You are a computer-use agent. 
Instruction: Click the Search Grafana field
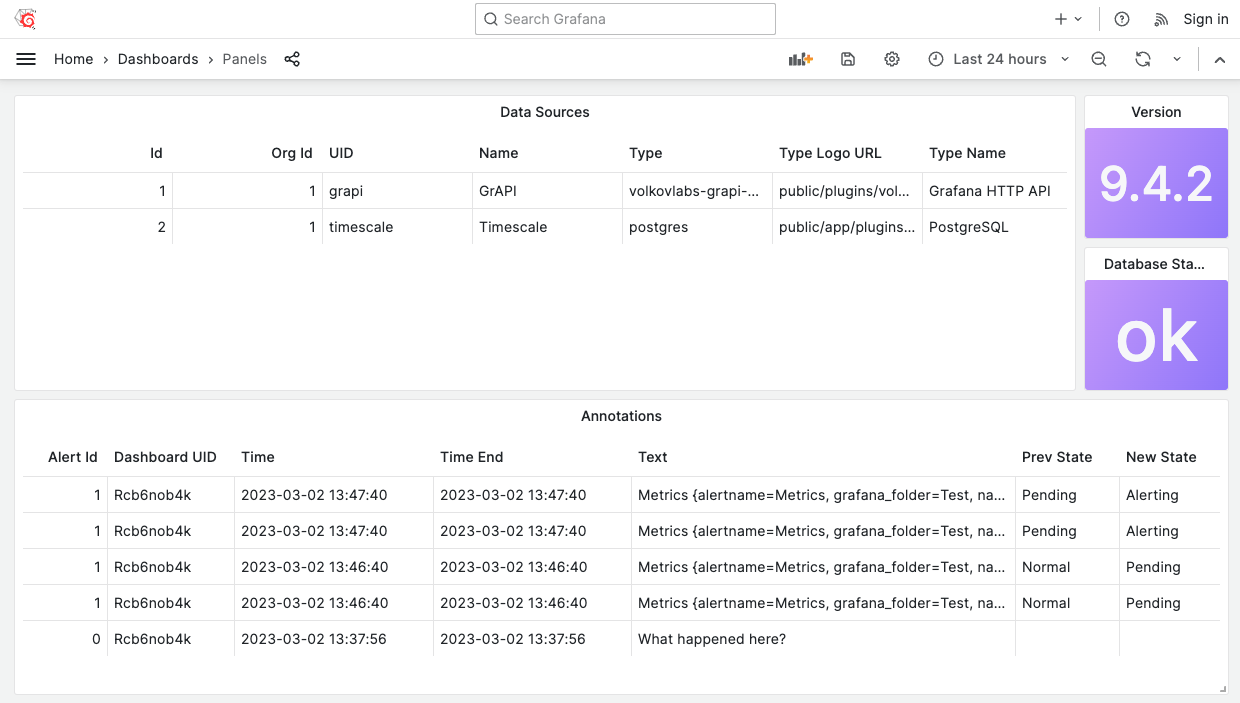625,19
